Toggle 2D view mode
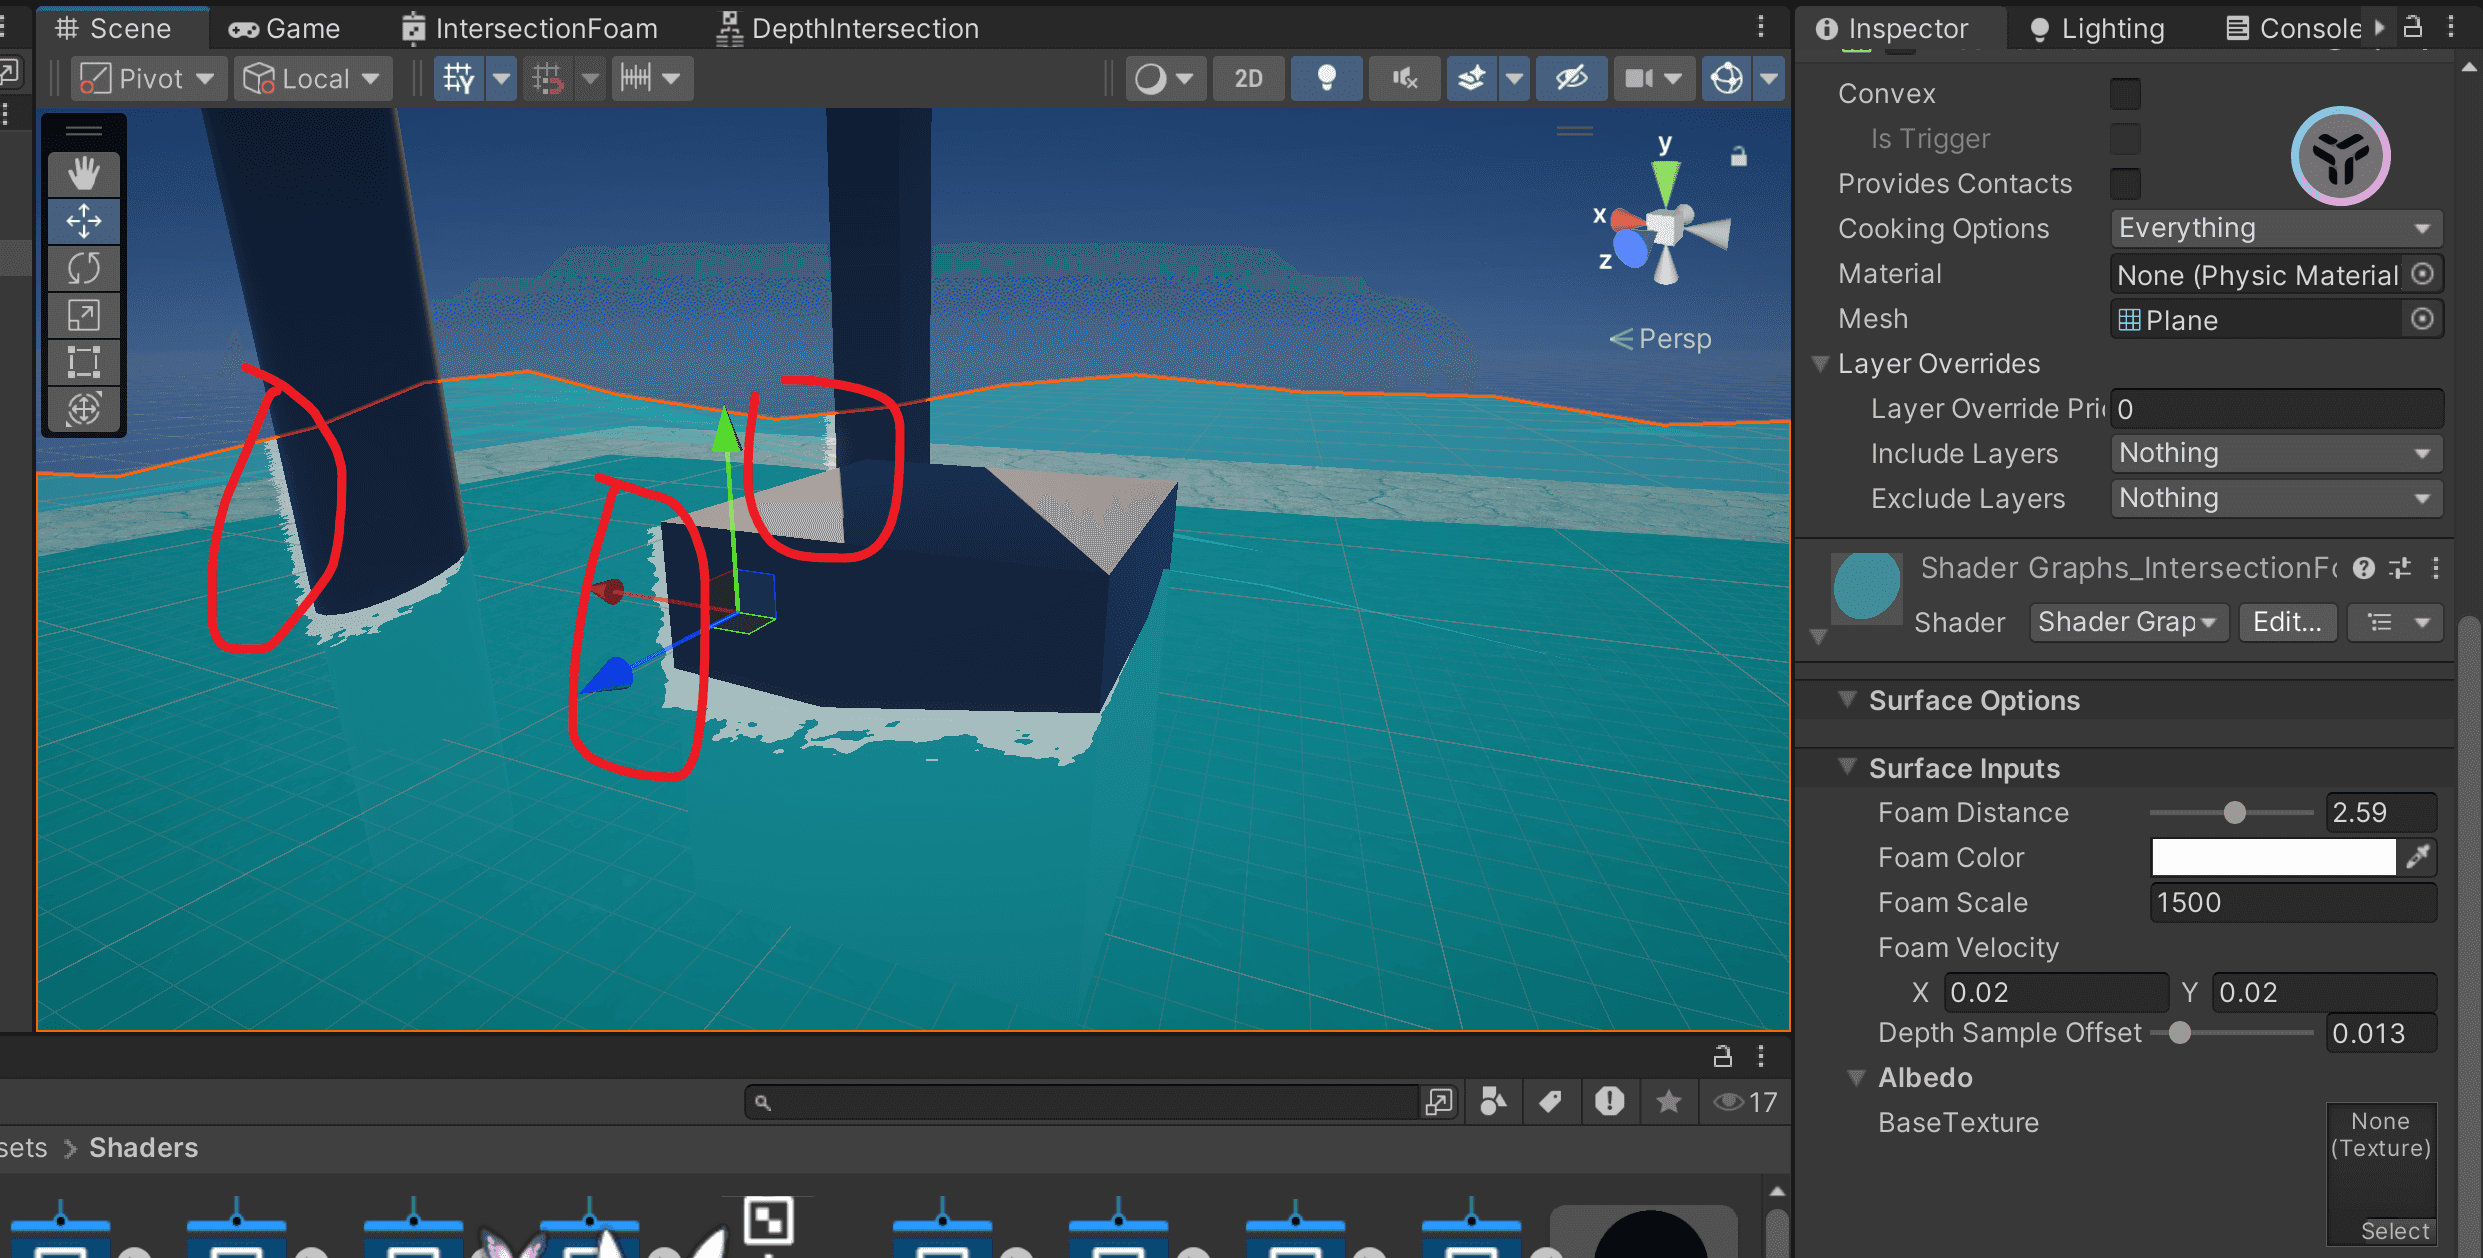 click(1248, 78)
